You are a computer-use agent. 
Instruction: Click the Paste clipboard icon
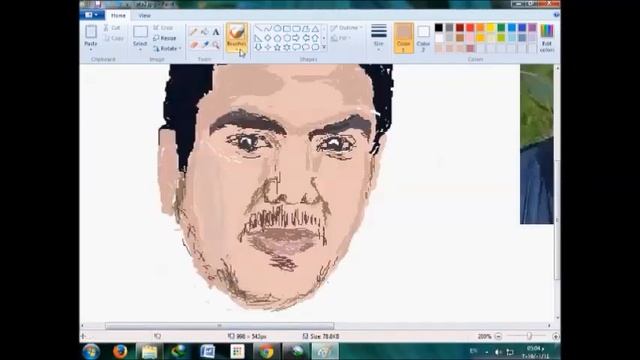91,32
